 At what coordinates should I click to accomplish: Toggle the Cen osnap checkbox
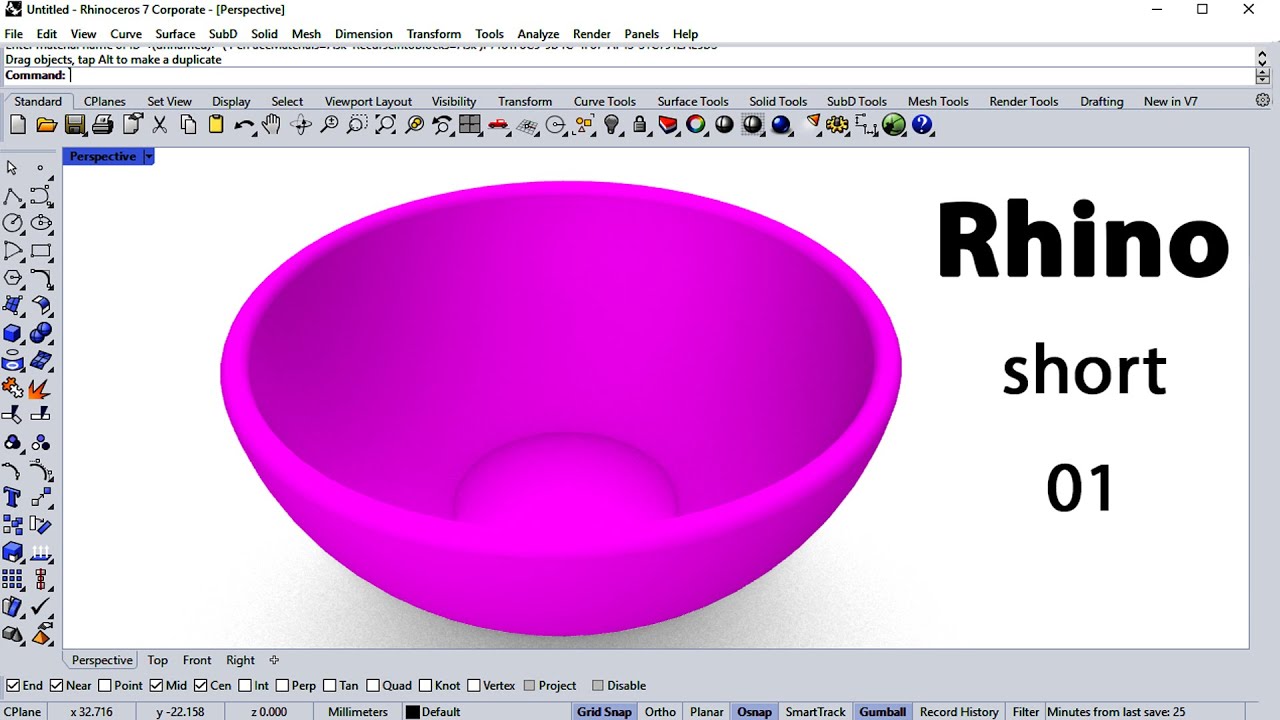(x=200, y=686)
